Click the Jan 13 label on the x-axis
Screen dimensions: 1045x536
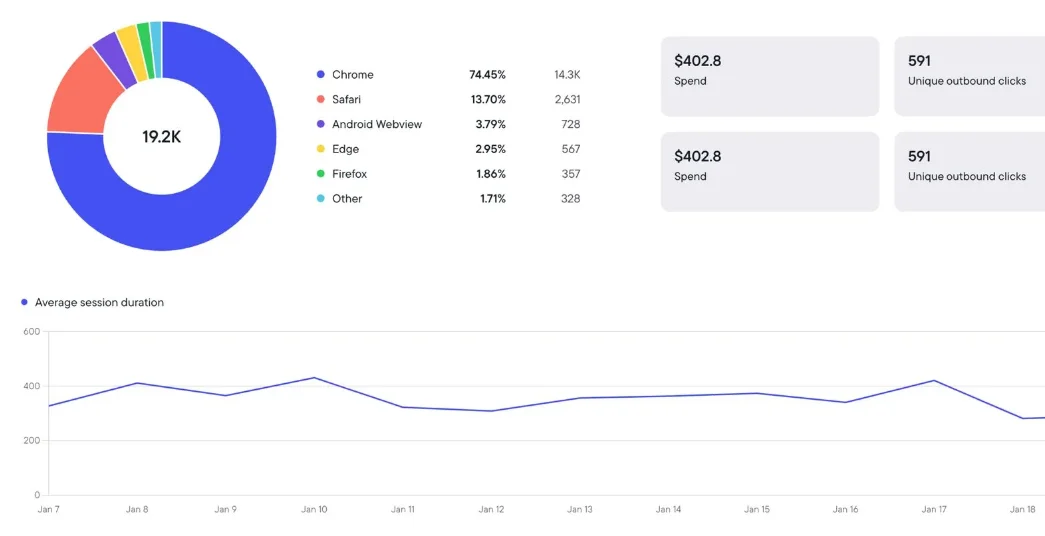click(x=580, y=510)
